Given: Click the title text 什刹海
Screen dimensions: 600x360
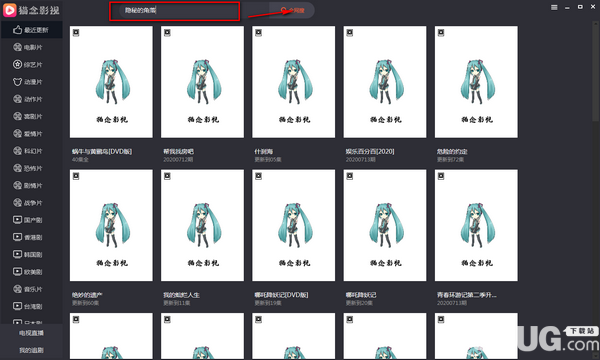Looking at the screenshot, I should (x=264, y=151).
